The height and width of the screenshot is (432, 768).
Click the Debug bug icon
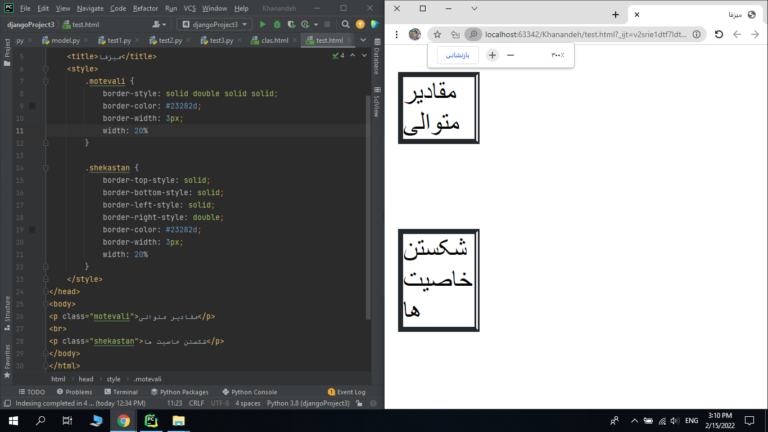276,23
